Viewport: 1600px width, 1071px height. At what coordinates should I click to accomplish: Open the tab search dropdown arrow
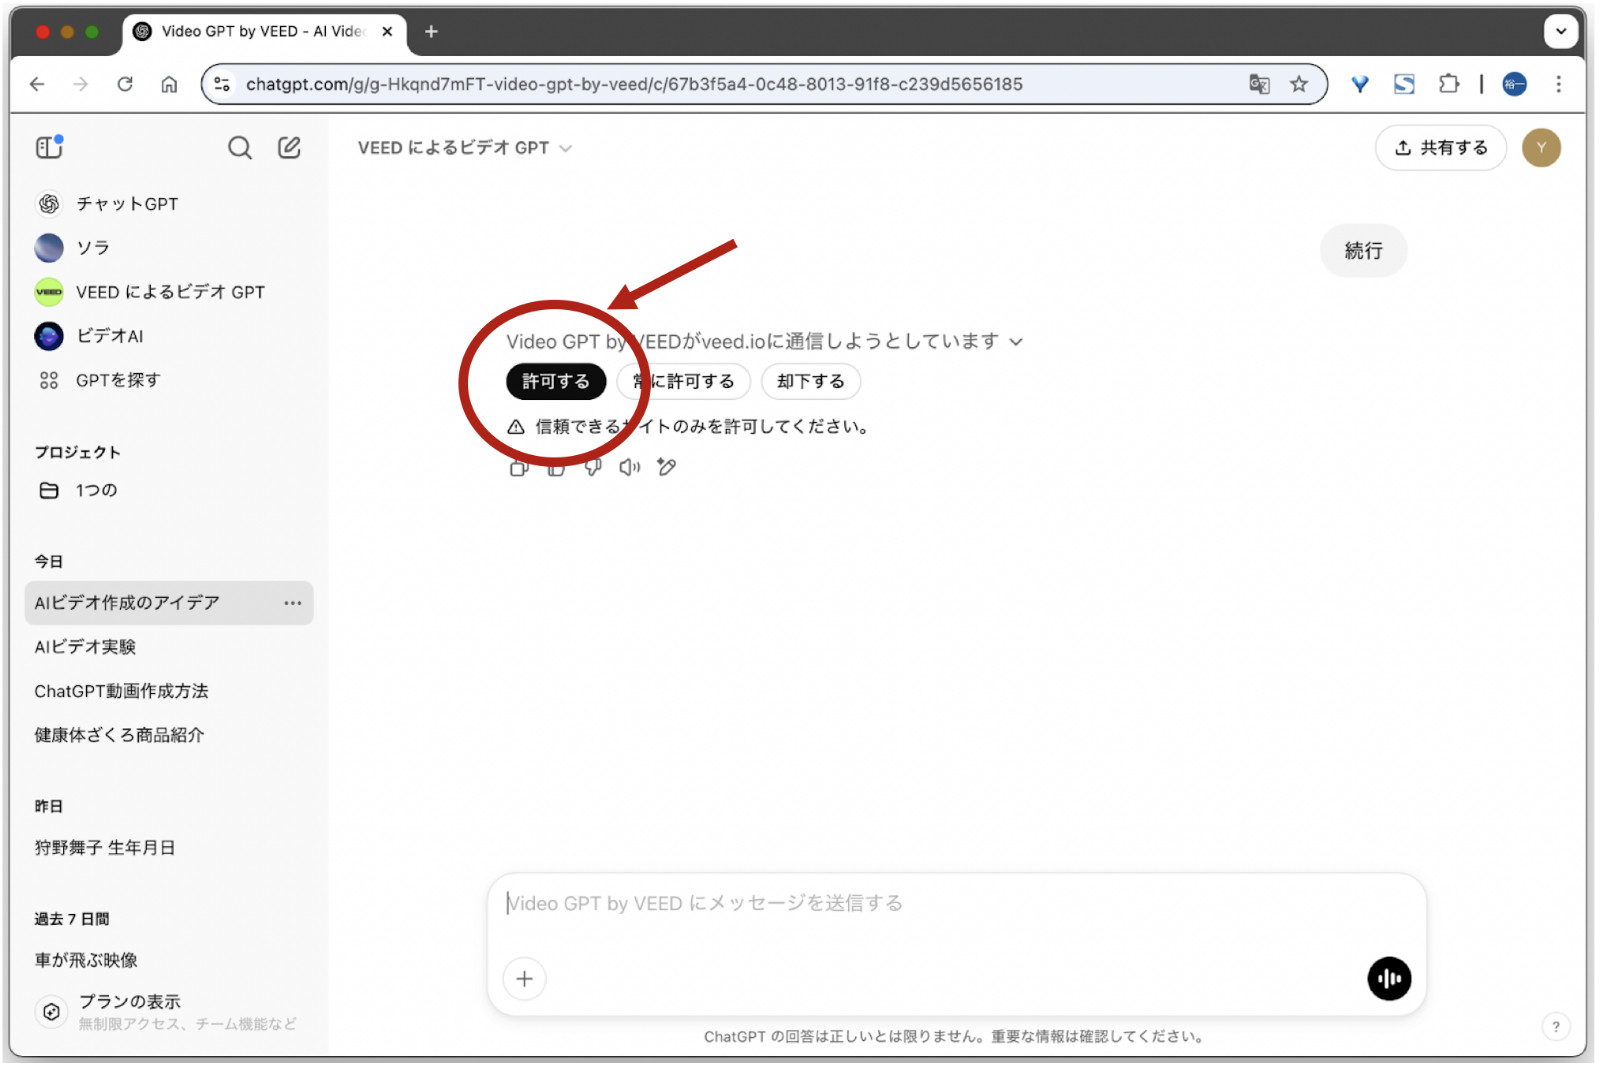pos(1560,32)
